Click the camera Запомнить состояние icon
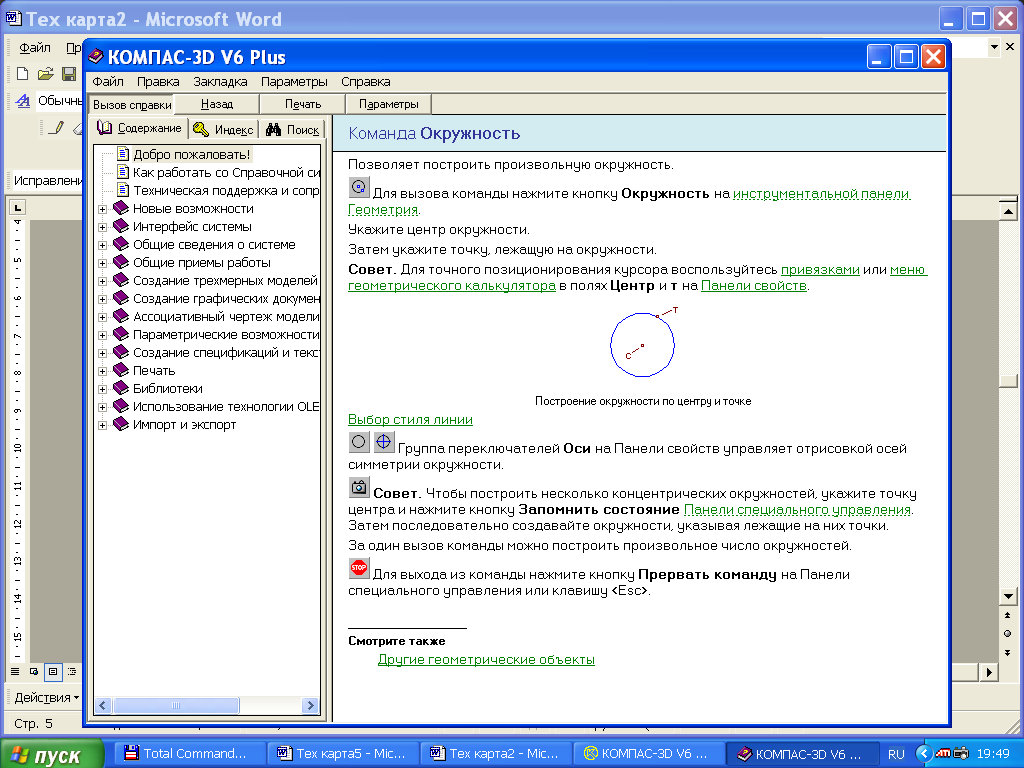The height and width of the screenshot is (768, 1024). pos(359,487)
